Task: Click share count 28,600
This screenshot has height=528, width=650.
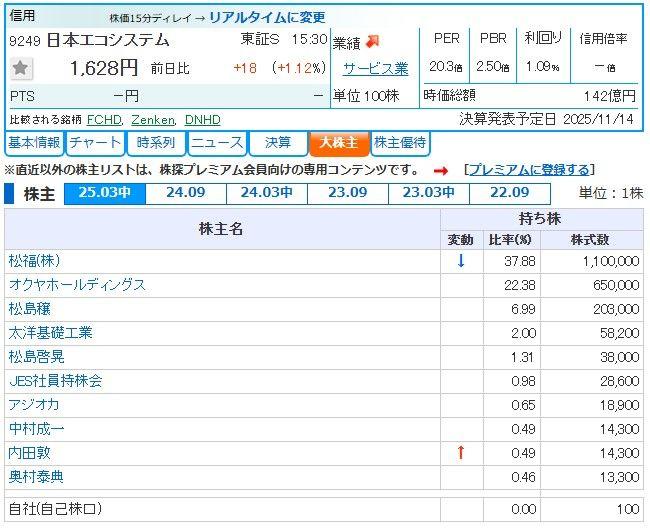Action: click(x=619, y=381)
